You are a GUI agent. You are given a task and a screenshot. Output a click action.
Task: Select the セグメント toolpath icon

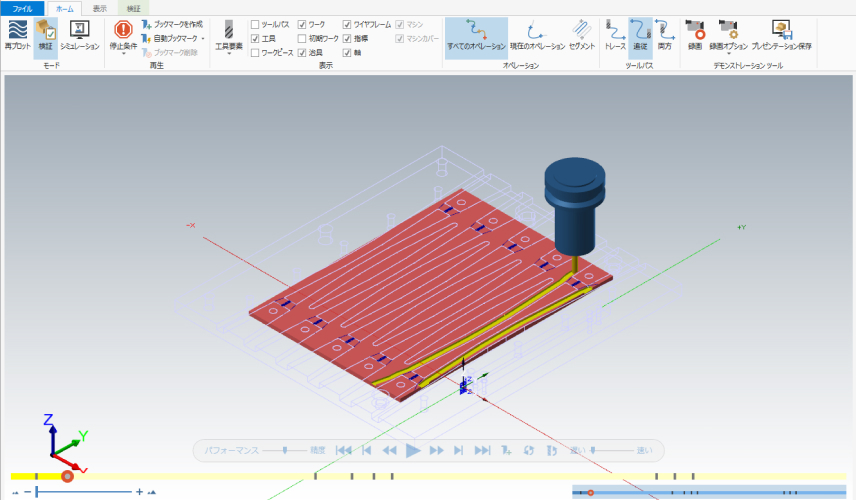tap(581, 30)
